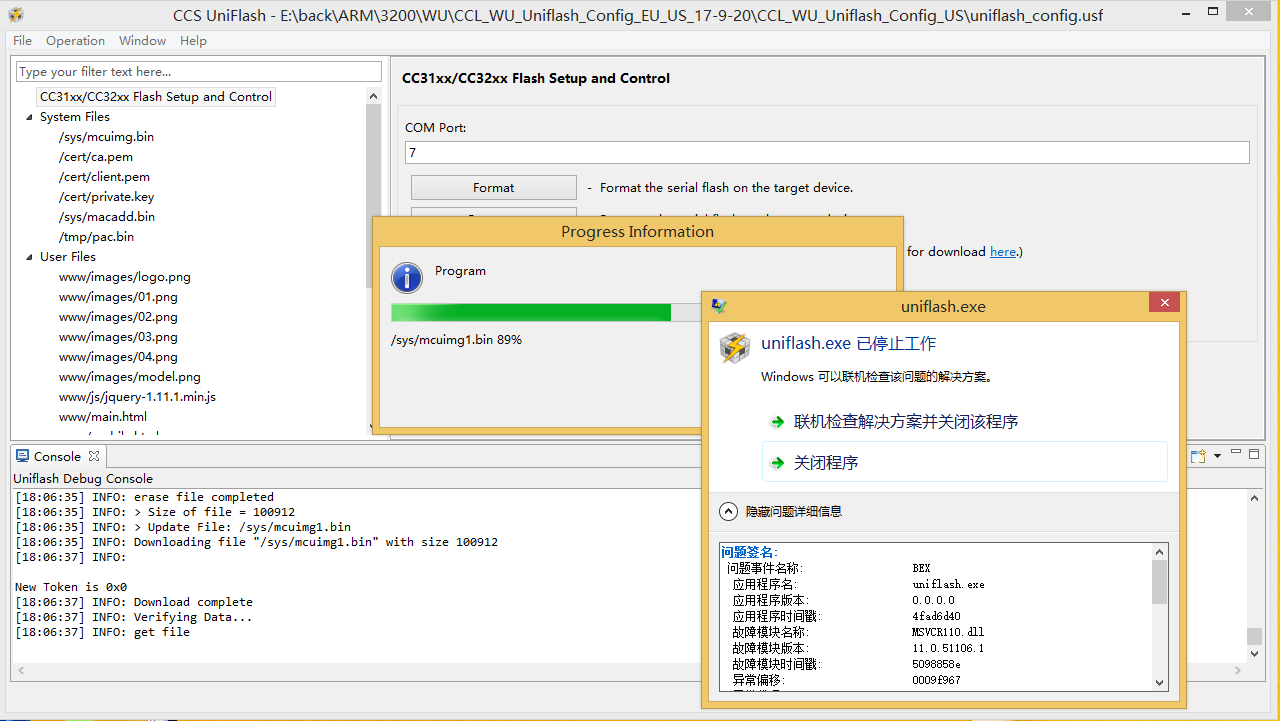Select www/js/jquery-1.11.1.min.js tree item
The width and height of the screenshot is (1280, 721).
137,397
